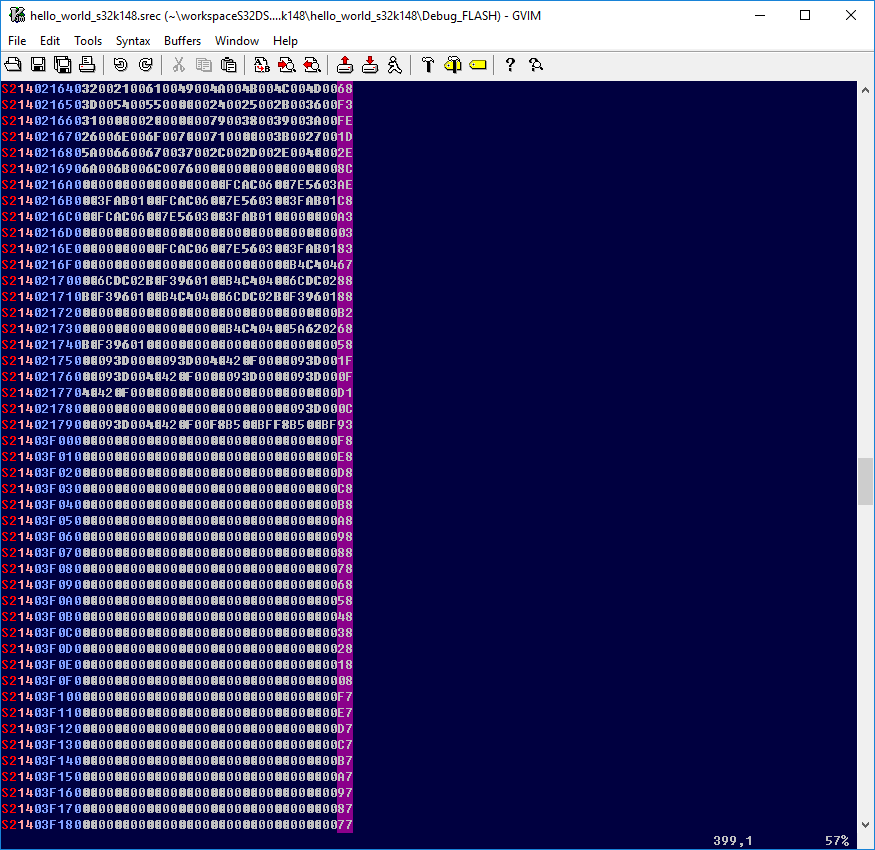Click the GVIM title bar app icon
Screen dimensions: 875x850
17,15
